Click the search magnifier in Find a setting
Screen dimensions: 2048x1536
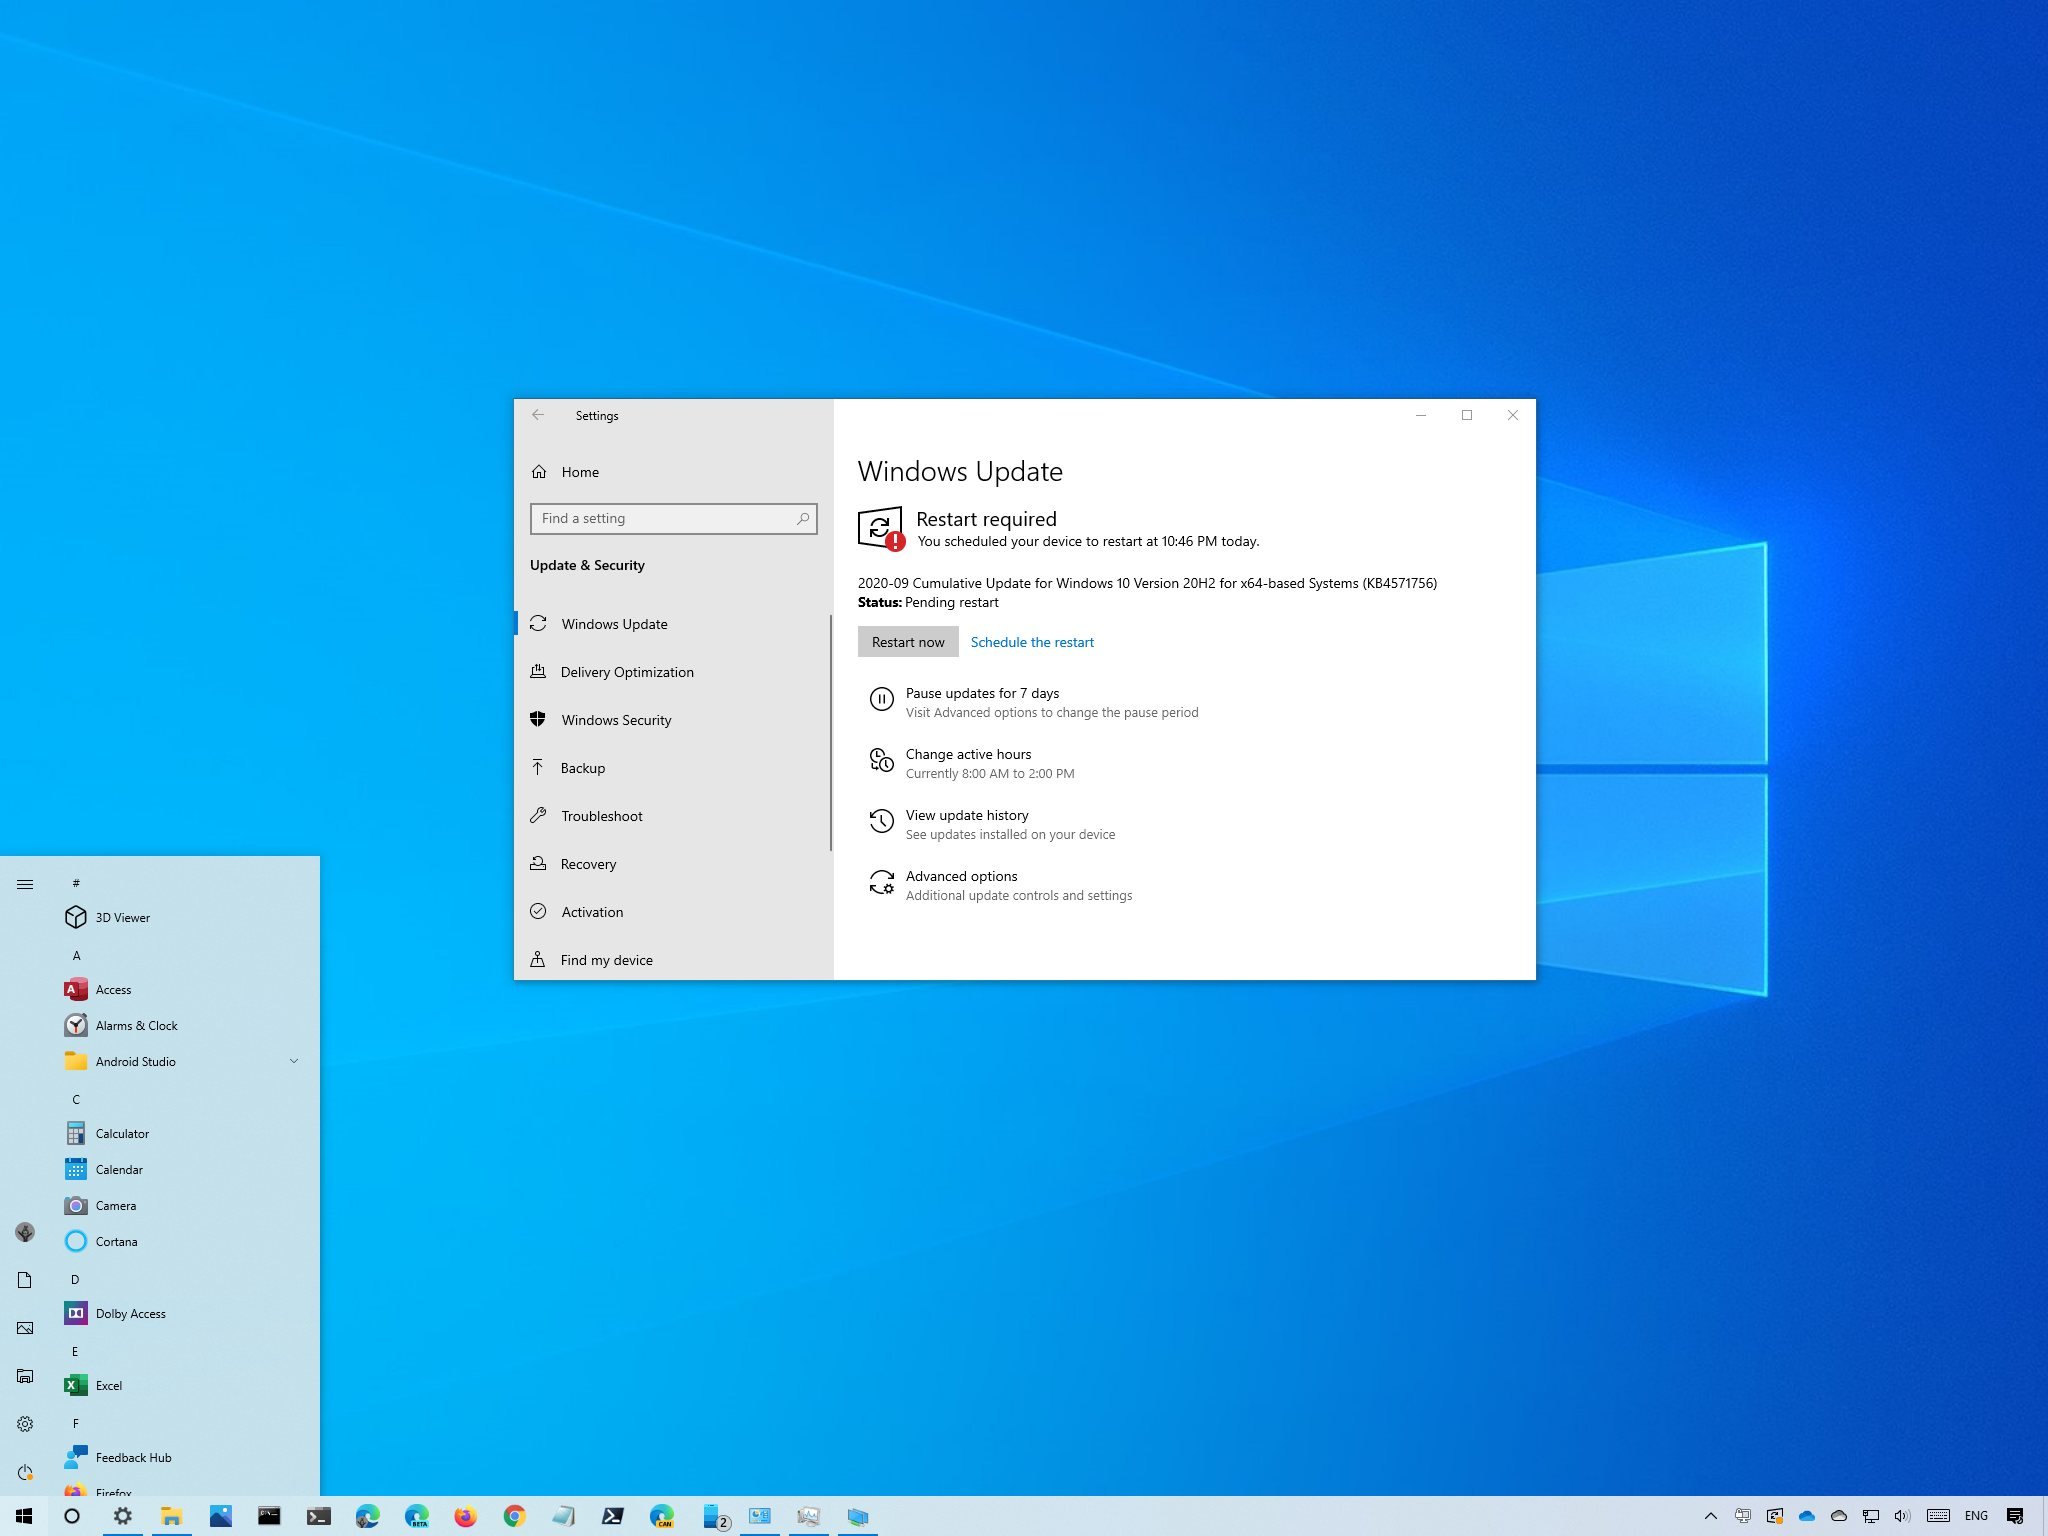click(x=802, y=518)
